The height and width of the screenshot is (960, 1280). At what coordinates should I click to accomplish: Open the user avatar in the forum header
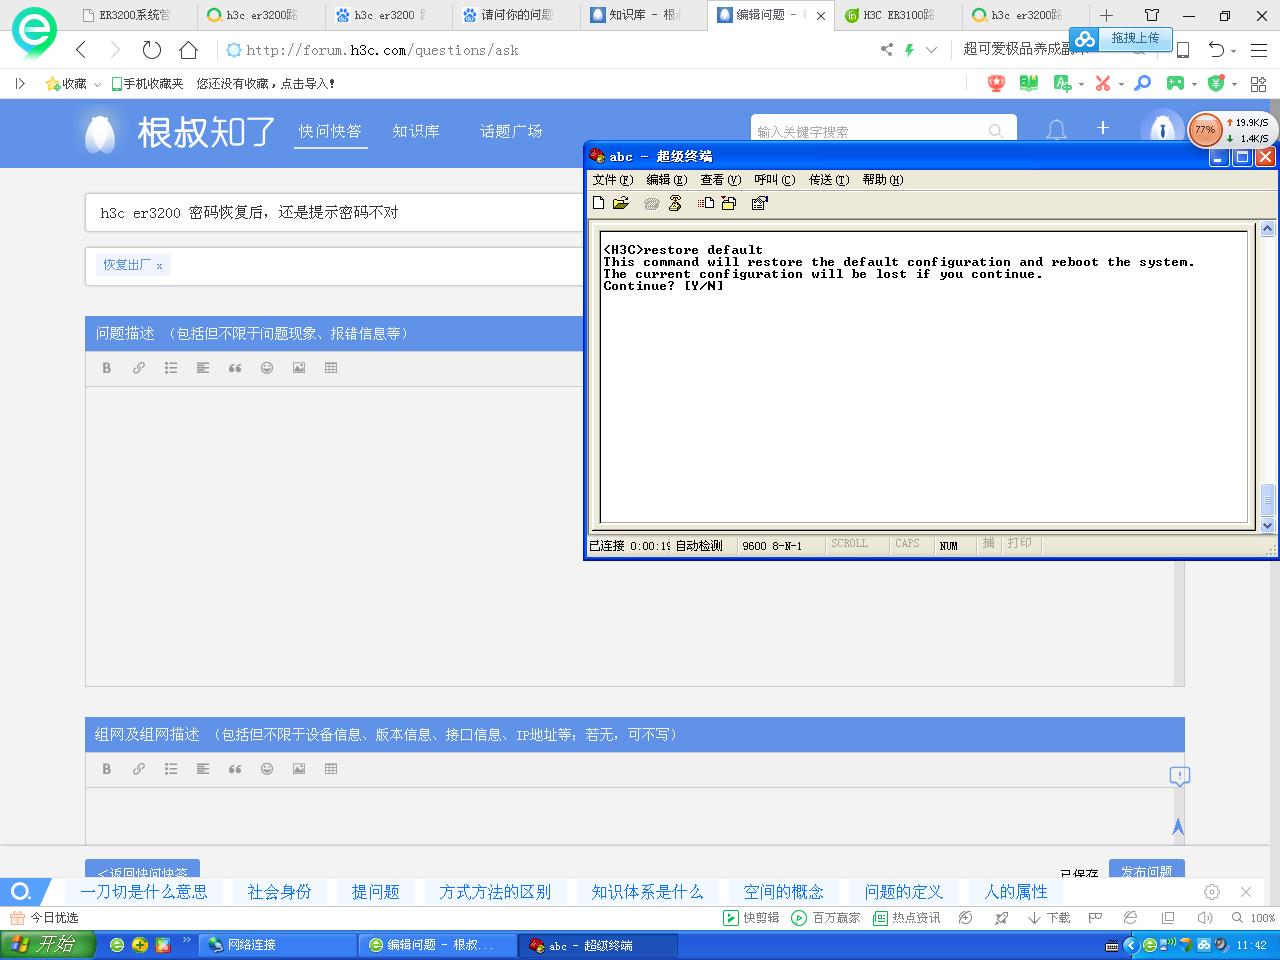[x=1161, y=130]
